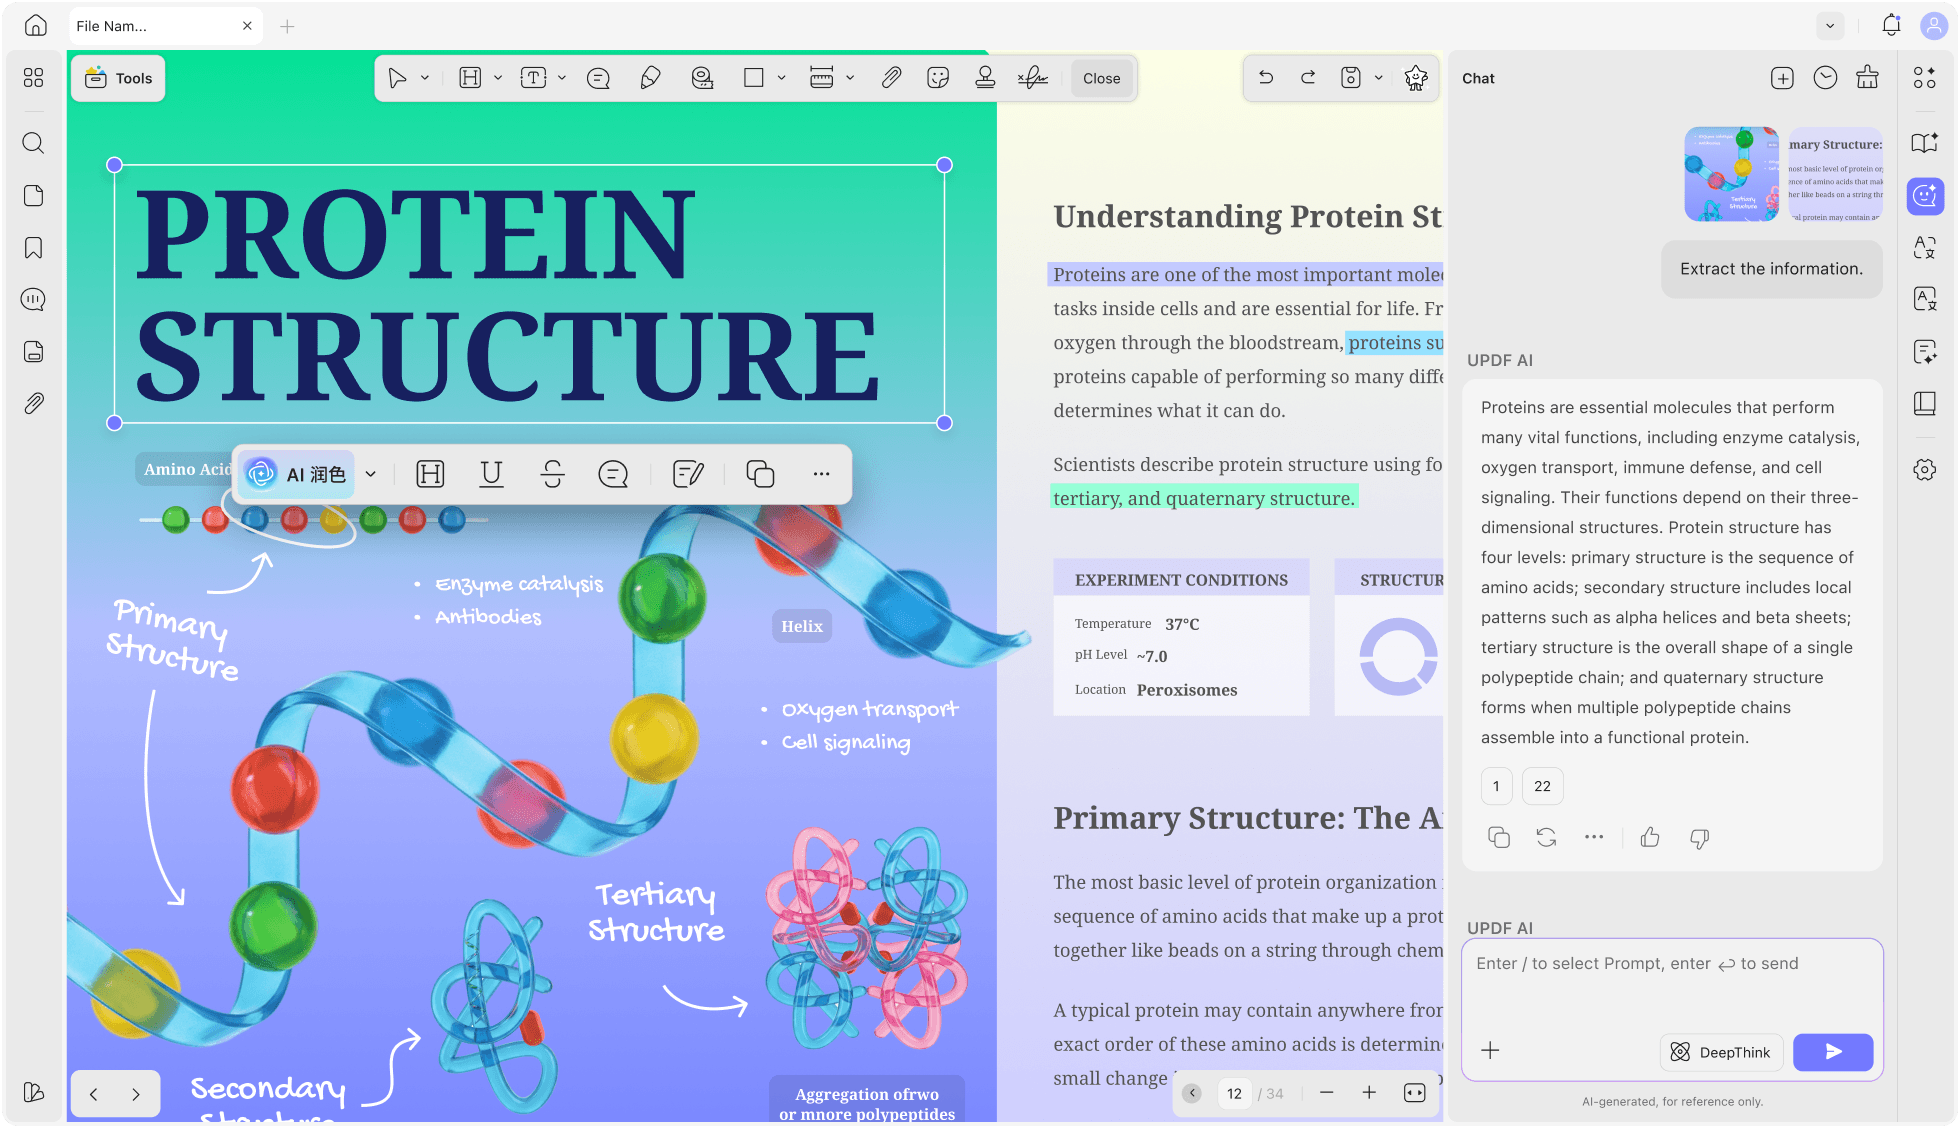The width and height of the screenshot is (1960, 1128).
Task: Open chat history clock icon
Action: coord(1825,78)
